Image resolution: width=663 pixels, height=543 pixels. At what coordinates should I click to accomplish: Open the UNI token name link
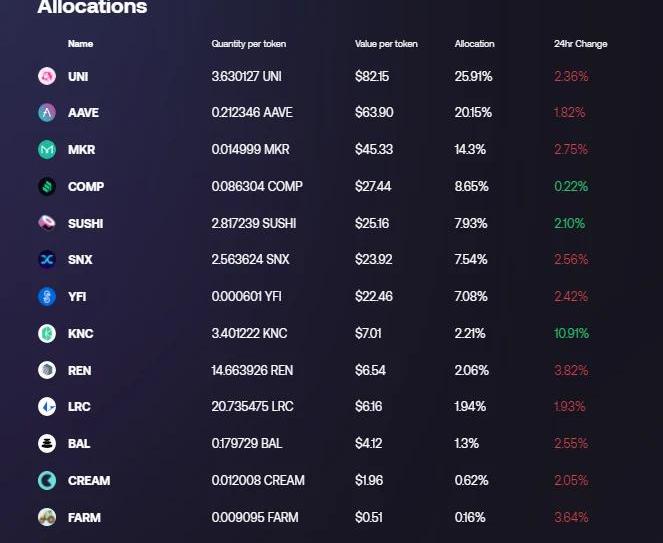click(78, 76)
